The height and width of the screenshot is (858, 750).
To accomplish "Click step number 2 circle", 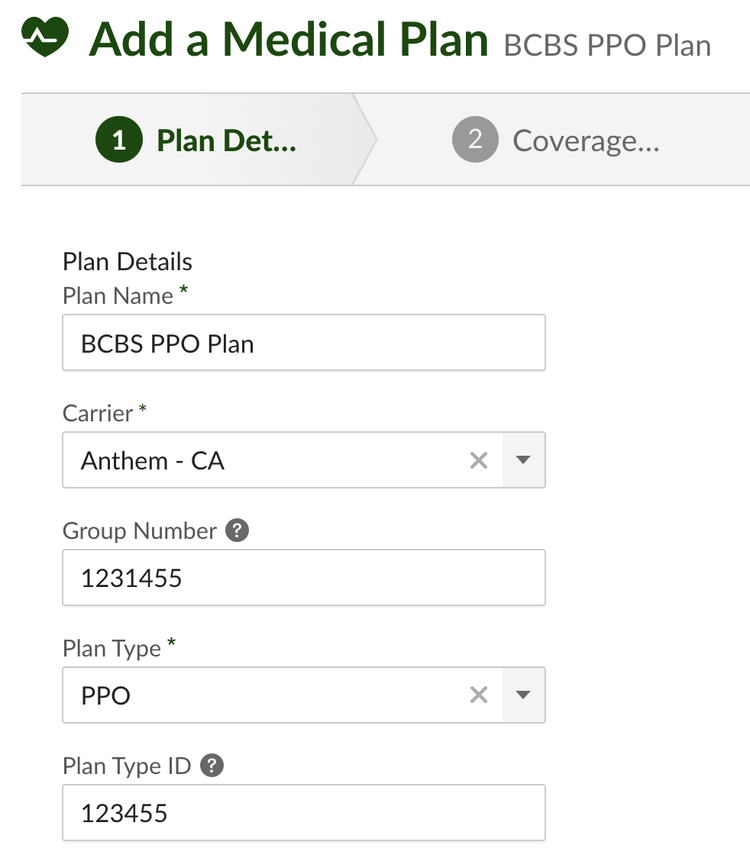I will point(475,140).
